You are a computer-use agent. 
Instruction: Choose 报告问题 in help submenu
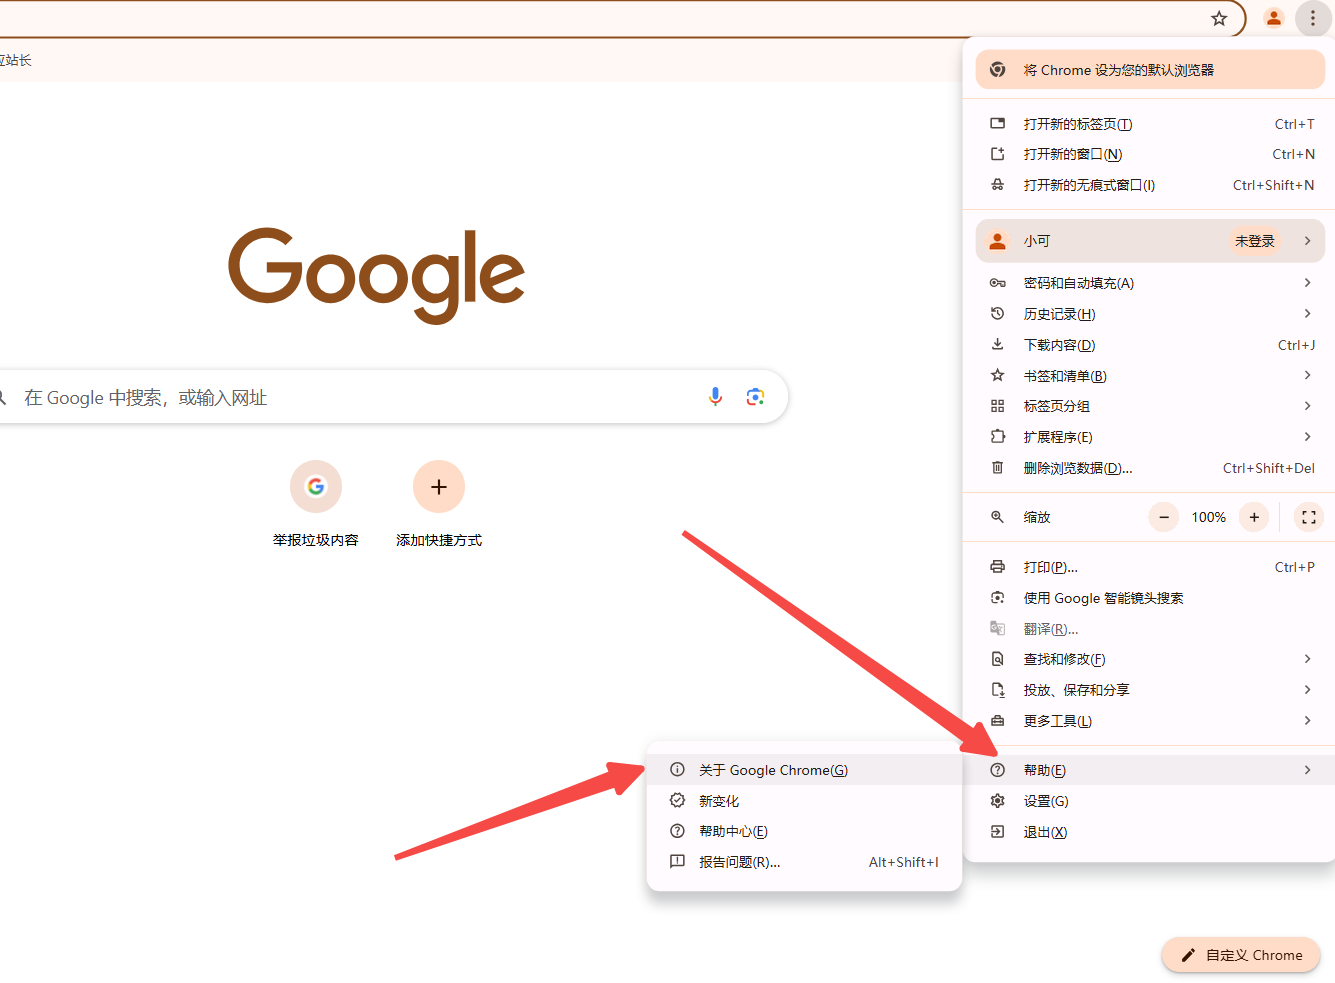(804, 862)
